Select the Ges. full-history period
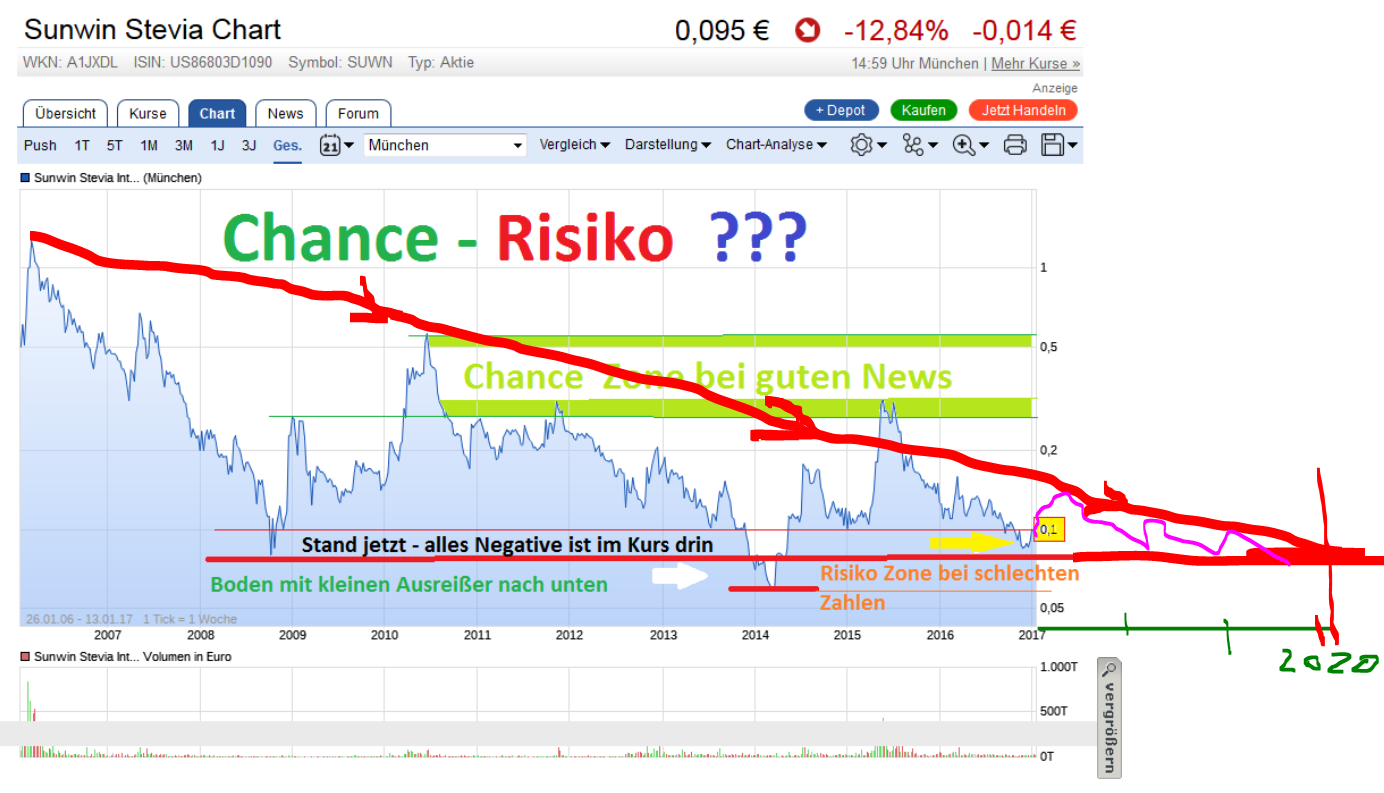Image resolution: width=1384 pixels, height=793 pixels. click(x=288, y=145)
